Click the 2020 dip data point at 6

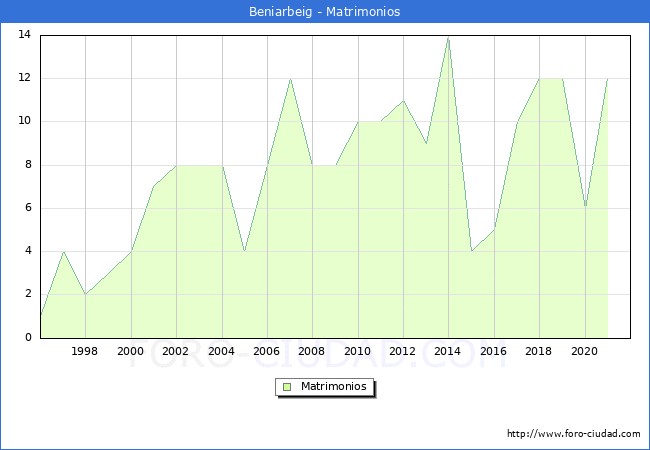point(585,206)
